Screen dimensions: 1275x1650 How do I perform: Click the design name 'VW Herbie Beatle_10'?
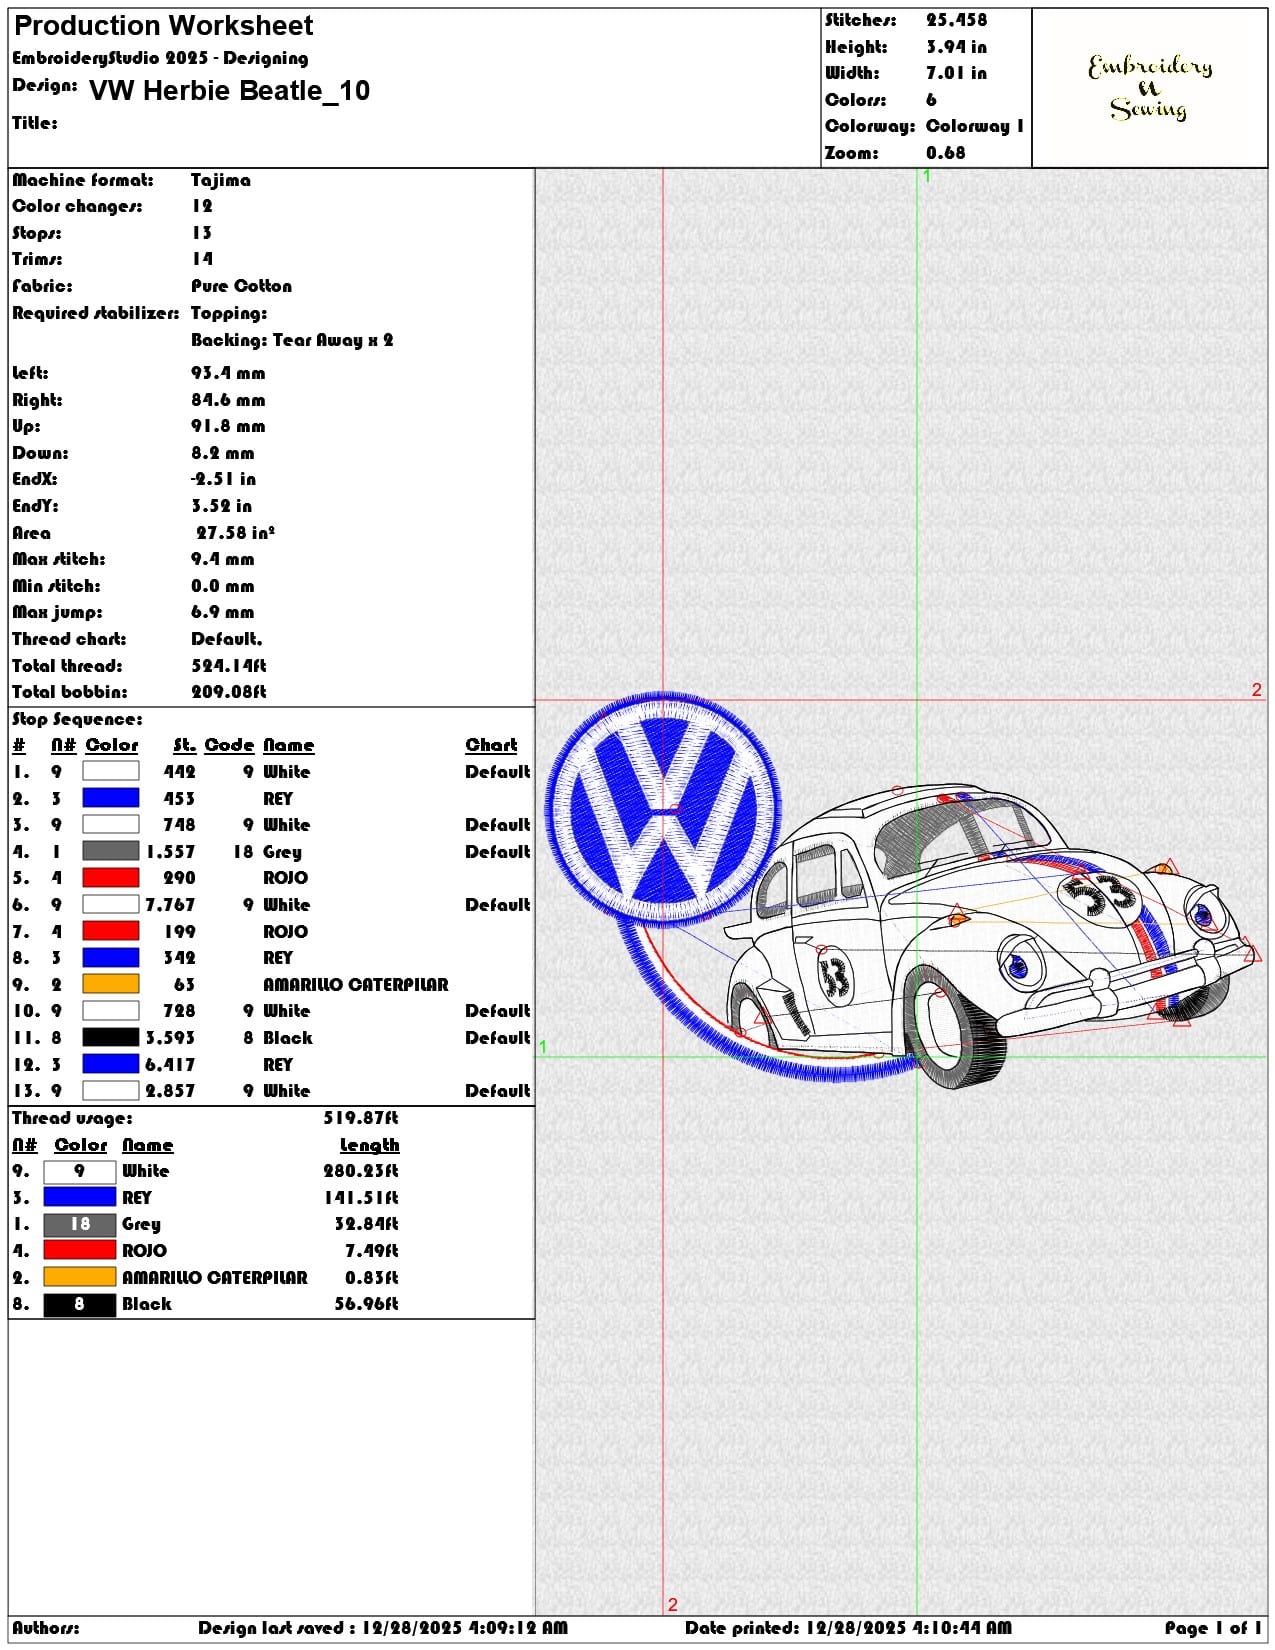pyautogui.click(x=229, y=91)
